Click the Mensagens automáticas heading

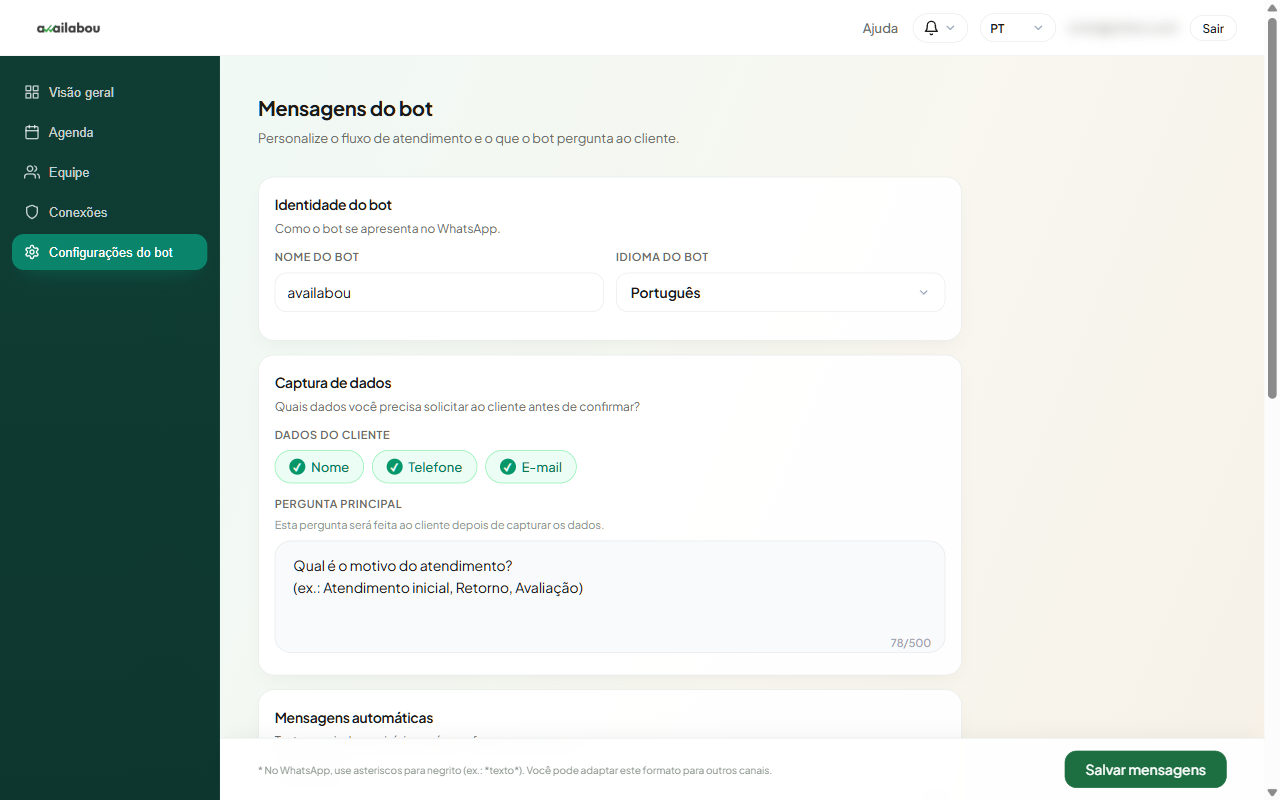pos(354,718)
